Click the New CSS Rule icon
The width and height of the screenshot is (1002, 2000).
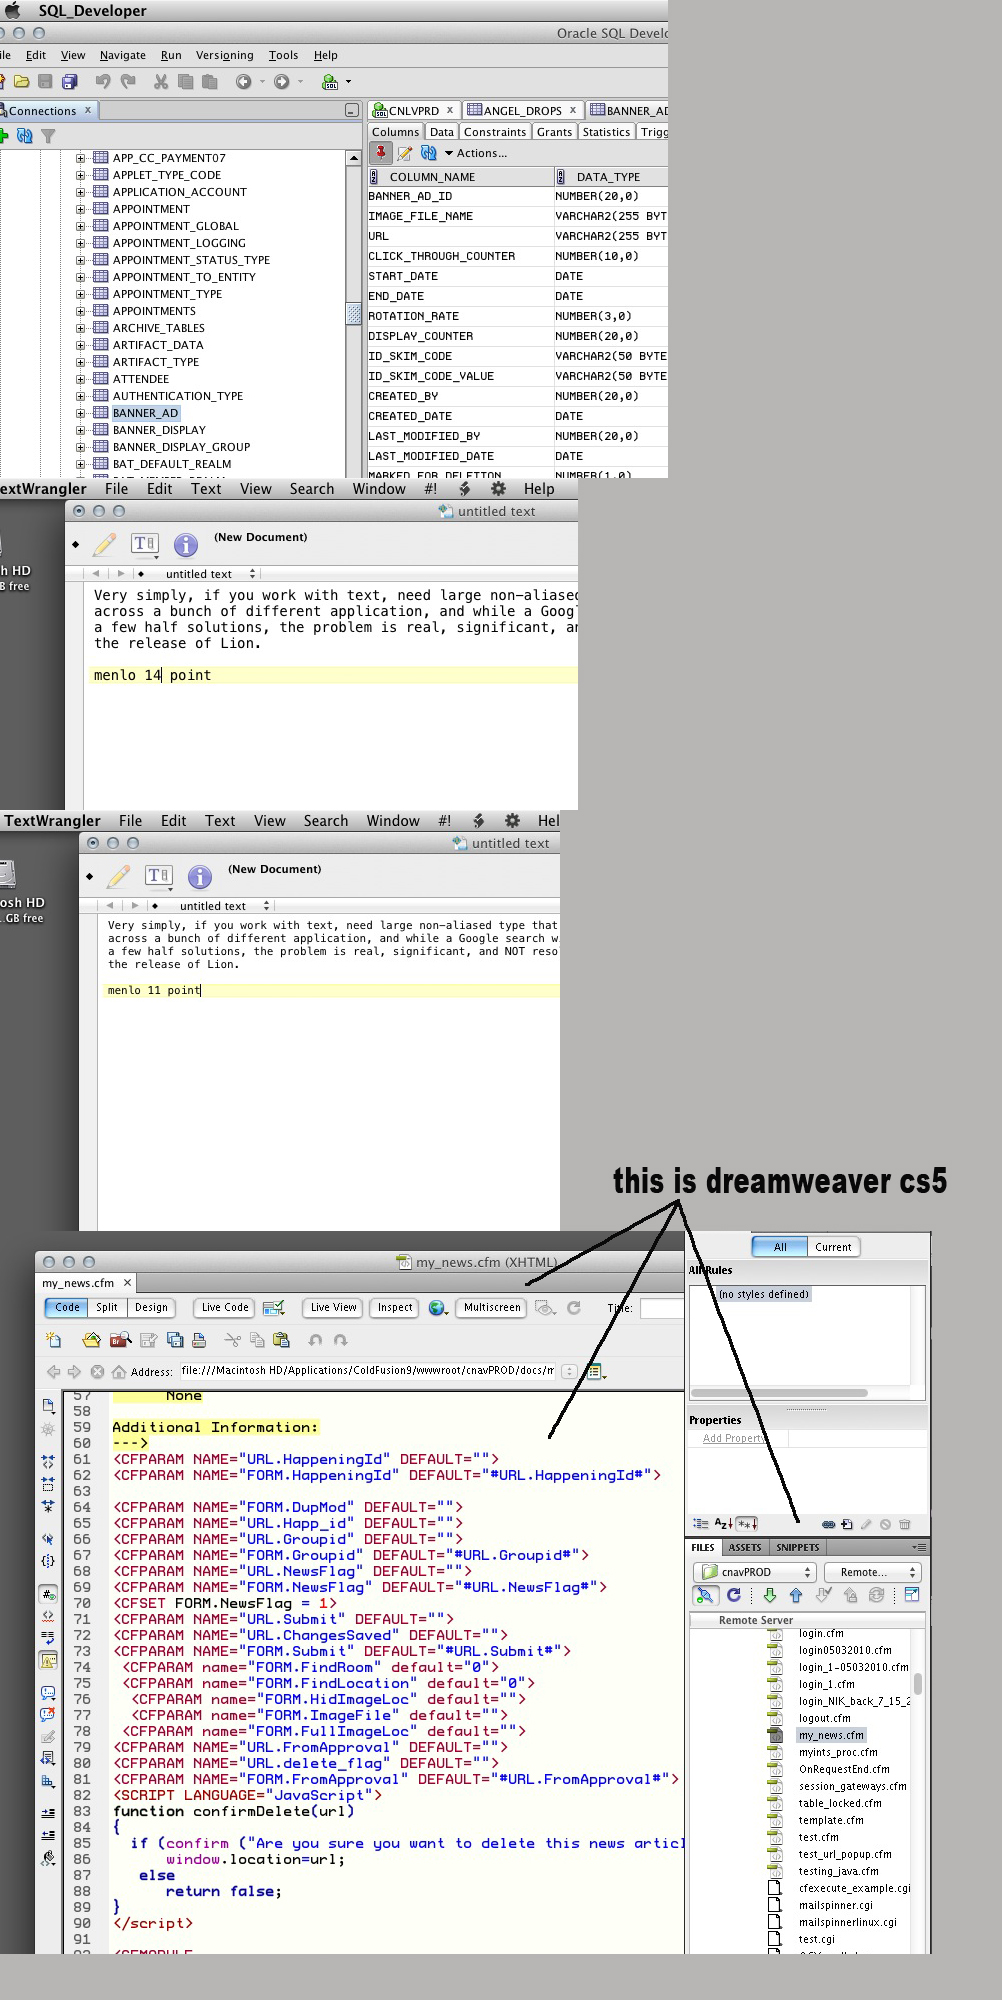click(847, 1524)
